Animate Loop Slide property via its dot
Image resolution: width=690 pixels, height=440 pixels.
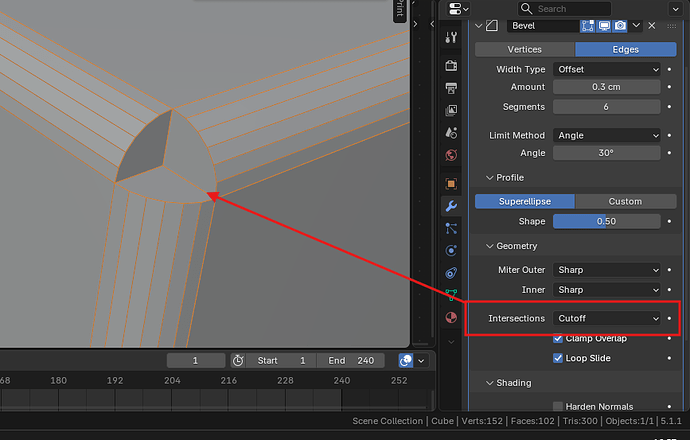tap(669, 358)
